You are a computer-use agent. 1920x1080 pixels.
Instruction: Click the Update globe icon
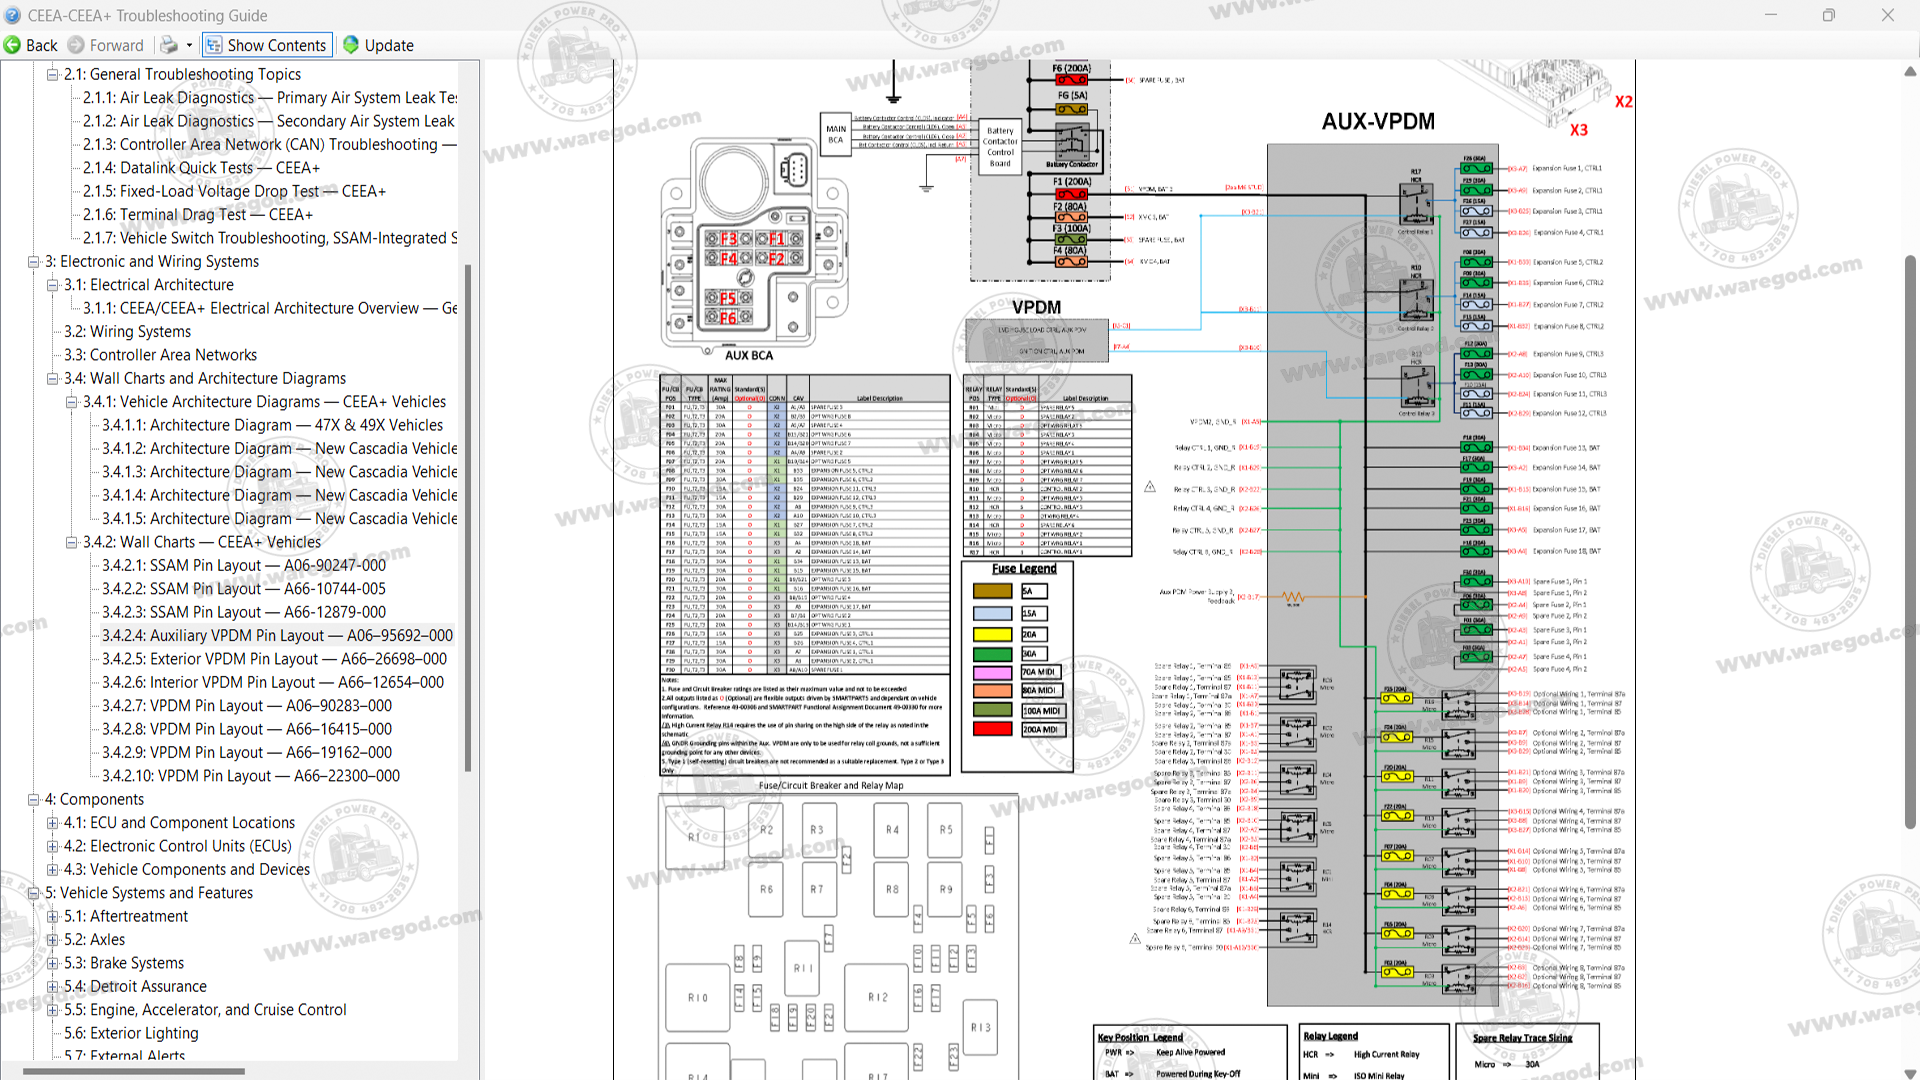point(351,45)
